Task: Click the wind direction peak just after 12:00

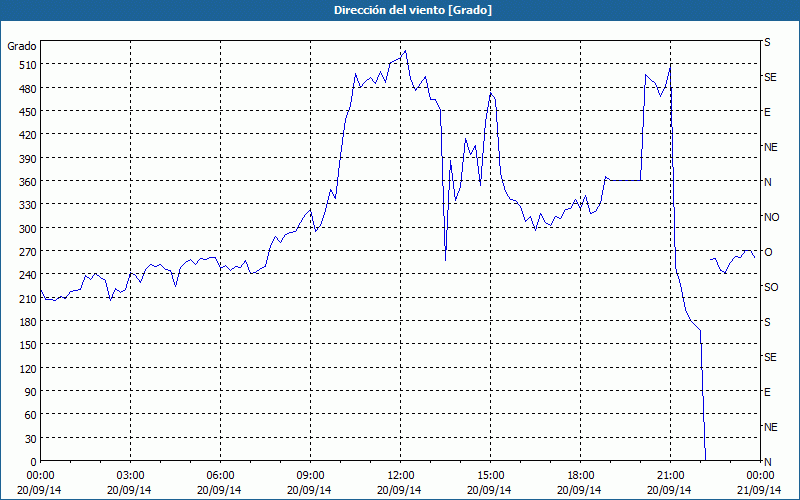Action: click(x=406, y=51)
